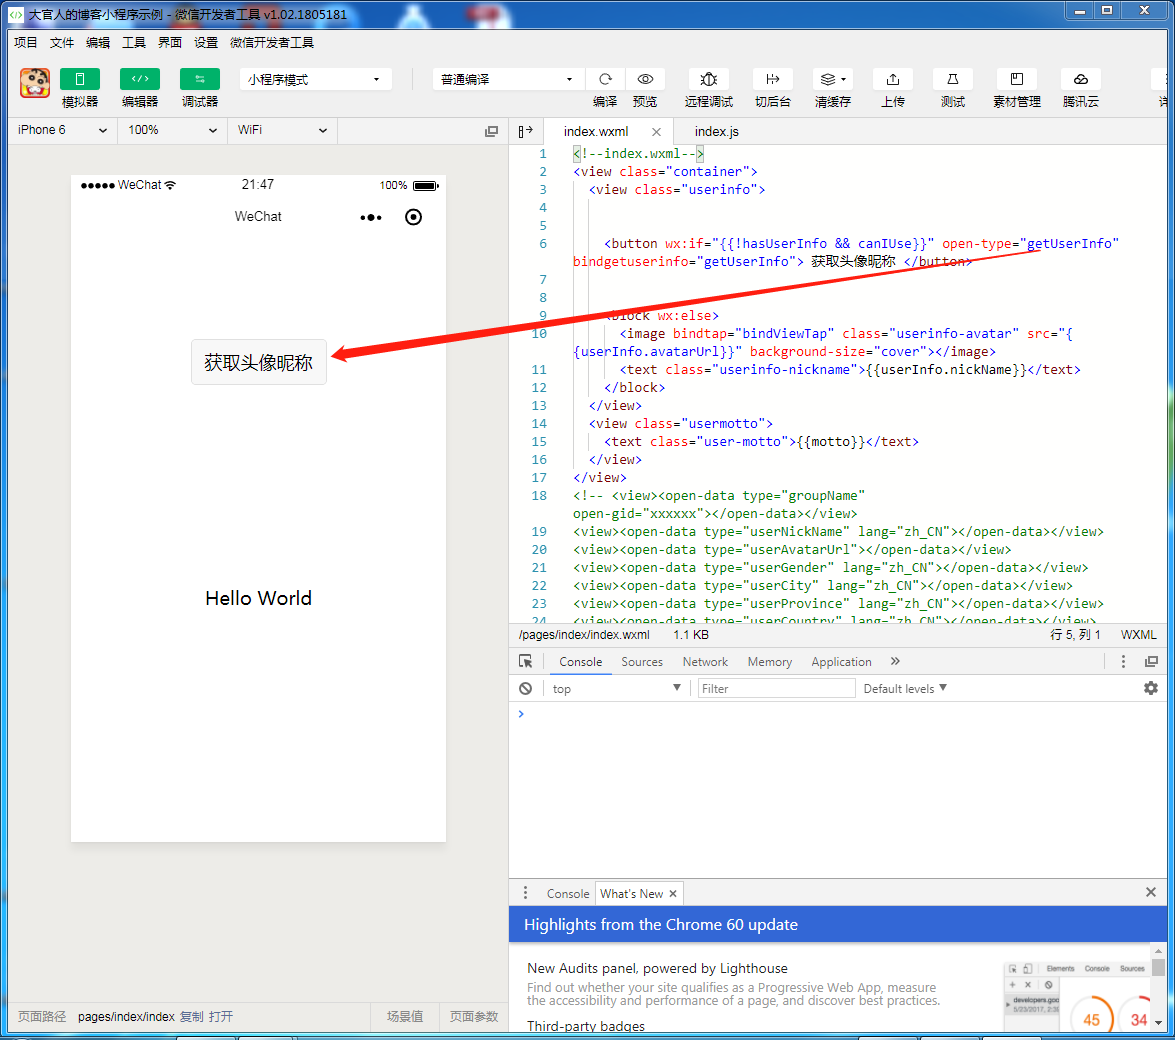Switch to the Memory tab
1175x1040 pixels.
click(770, 662)
